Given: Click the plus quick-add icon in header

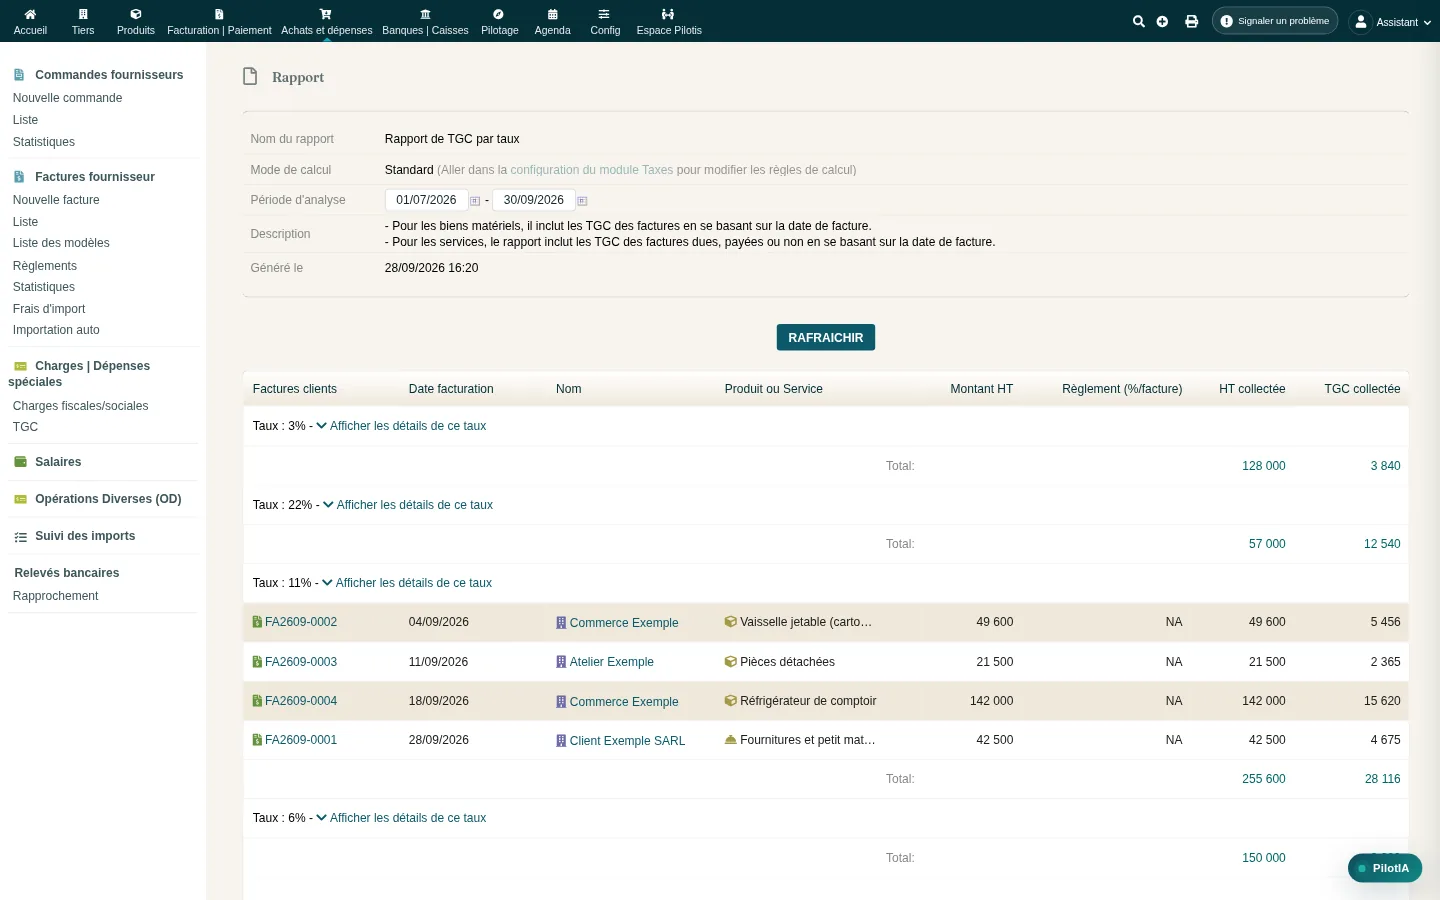Looking at the screenshot, I should pyautogui.click(x=1162, y=21).
